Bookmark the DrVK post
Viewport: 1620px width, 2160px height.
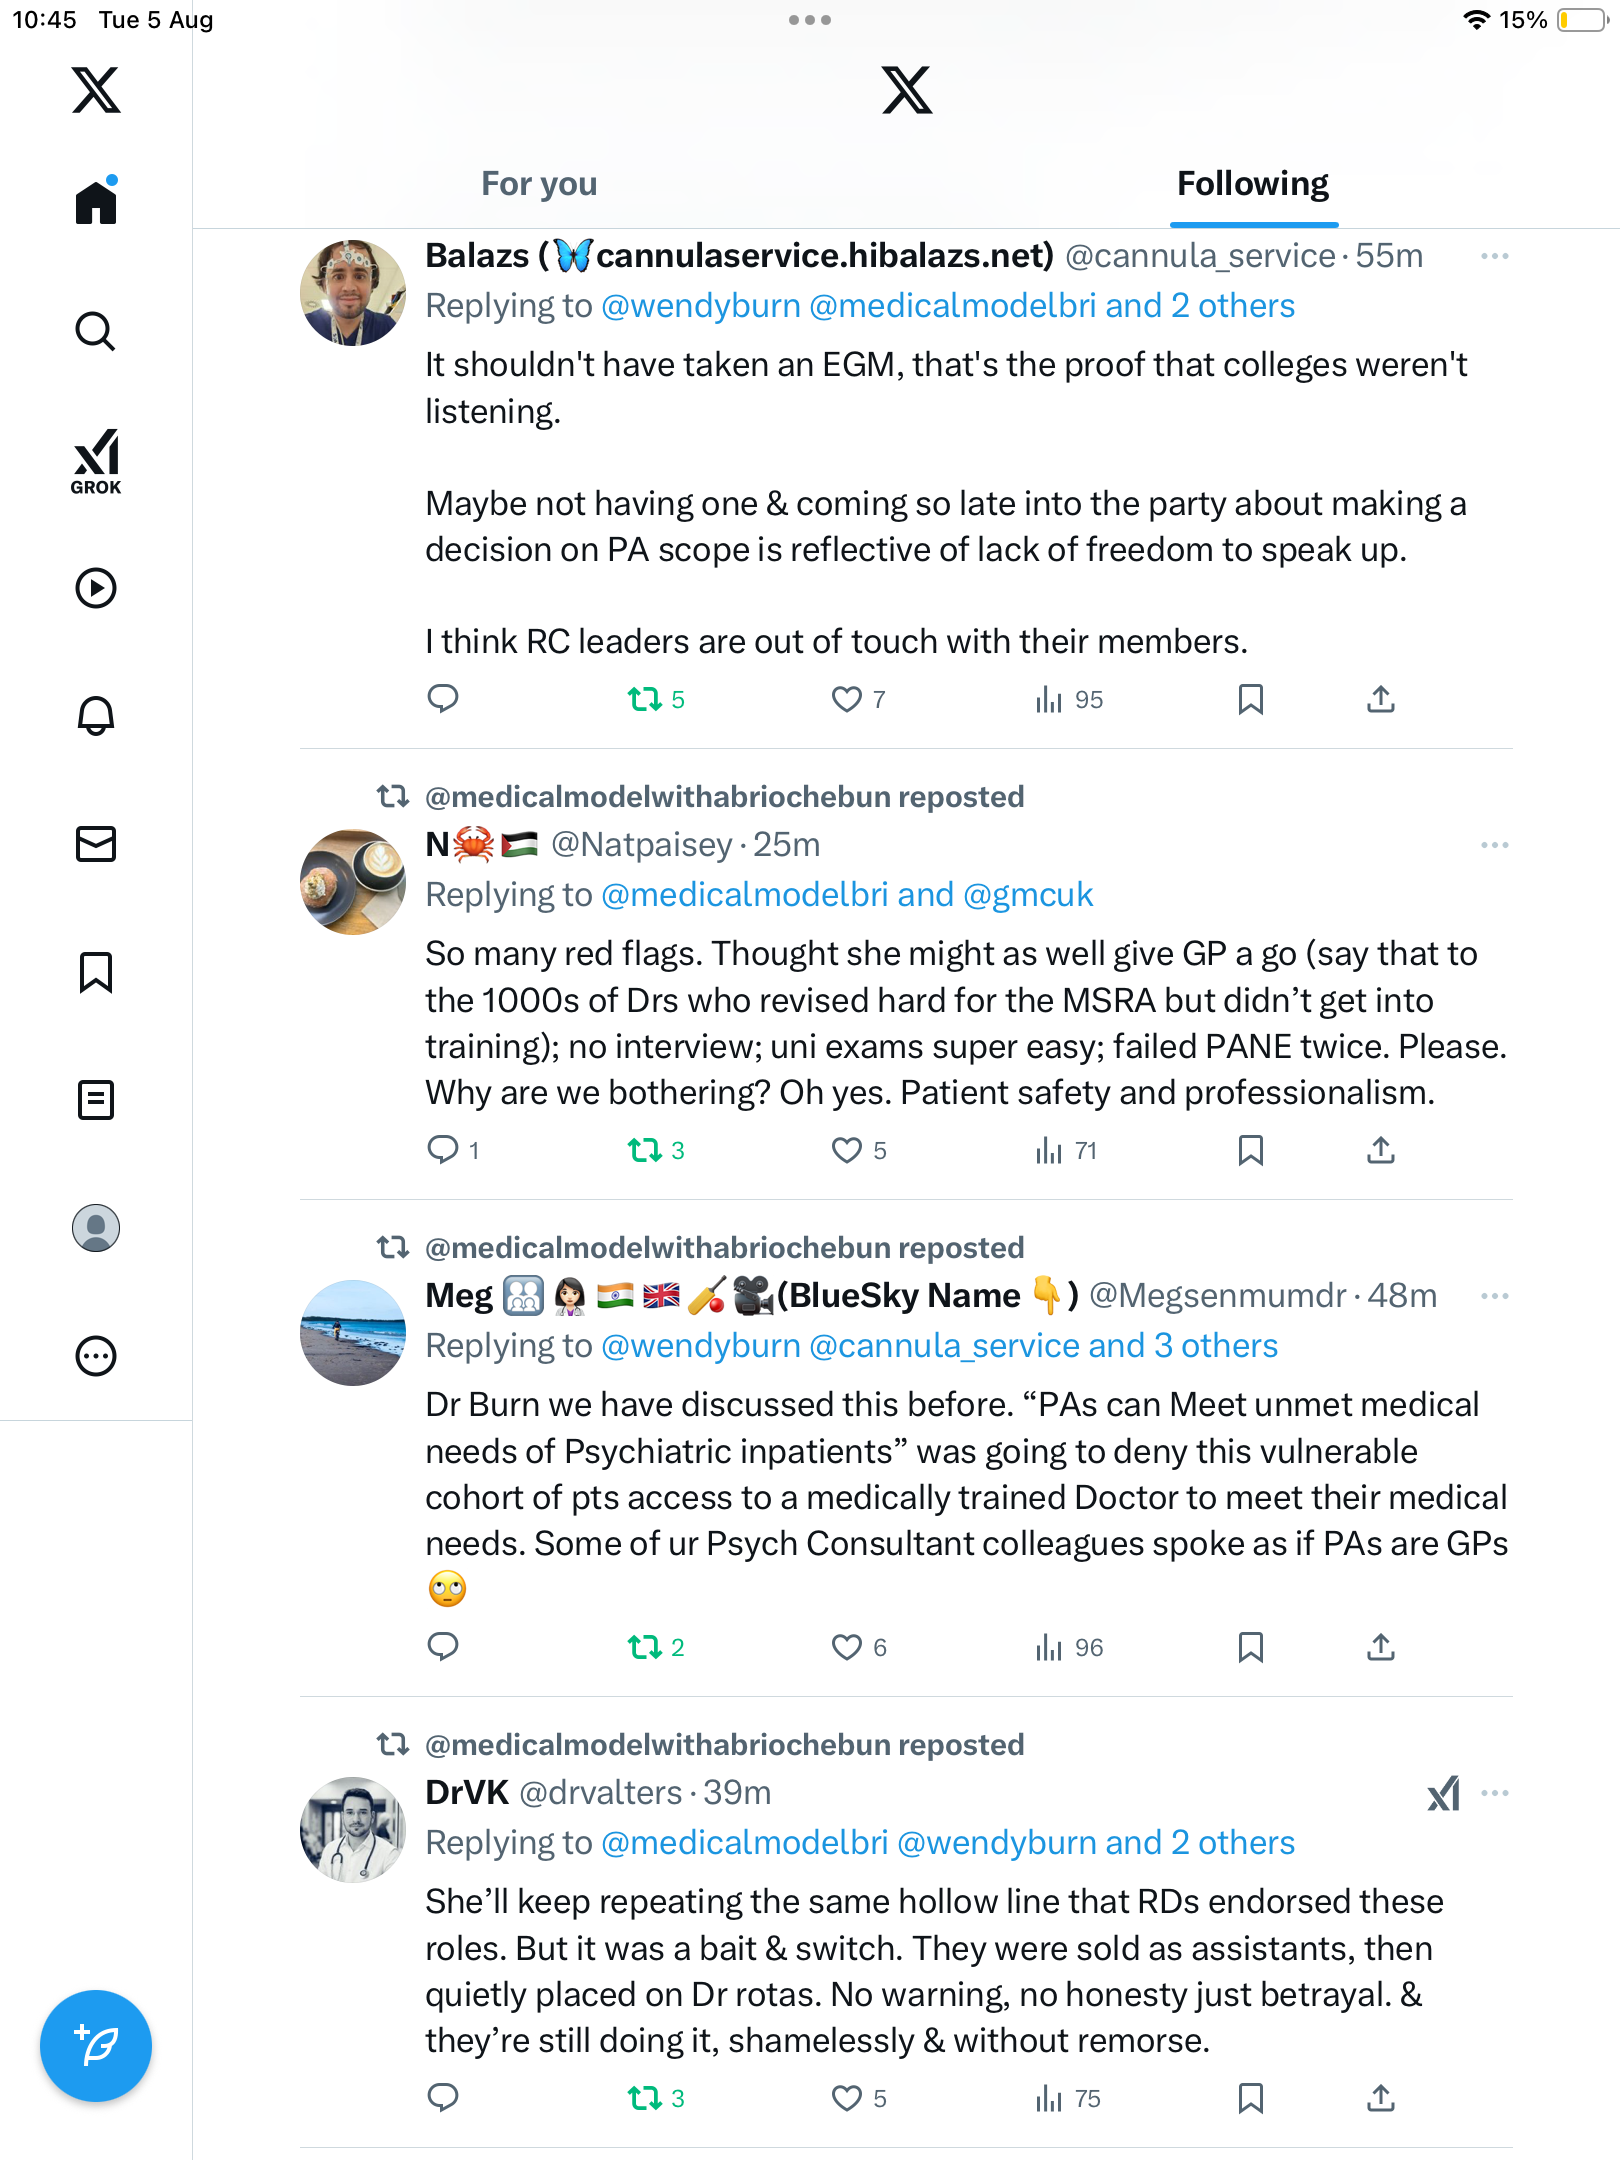coord(1250,2098)
